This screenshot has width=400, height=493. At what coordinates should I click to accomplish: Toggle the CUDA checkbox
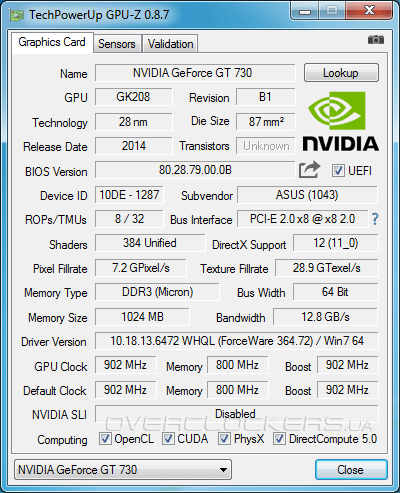[168, 439]
